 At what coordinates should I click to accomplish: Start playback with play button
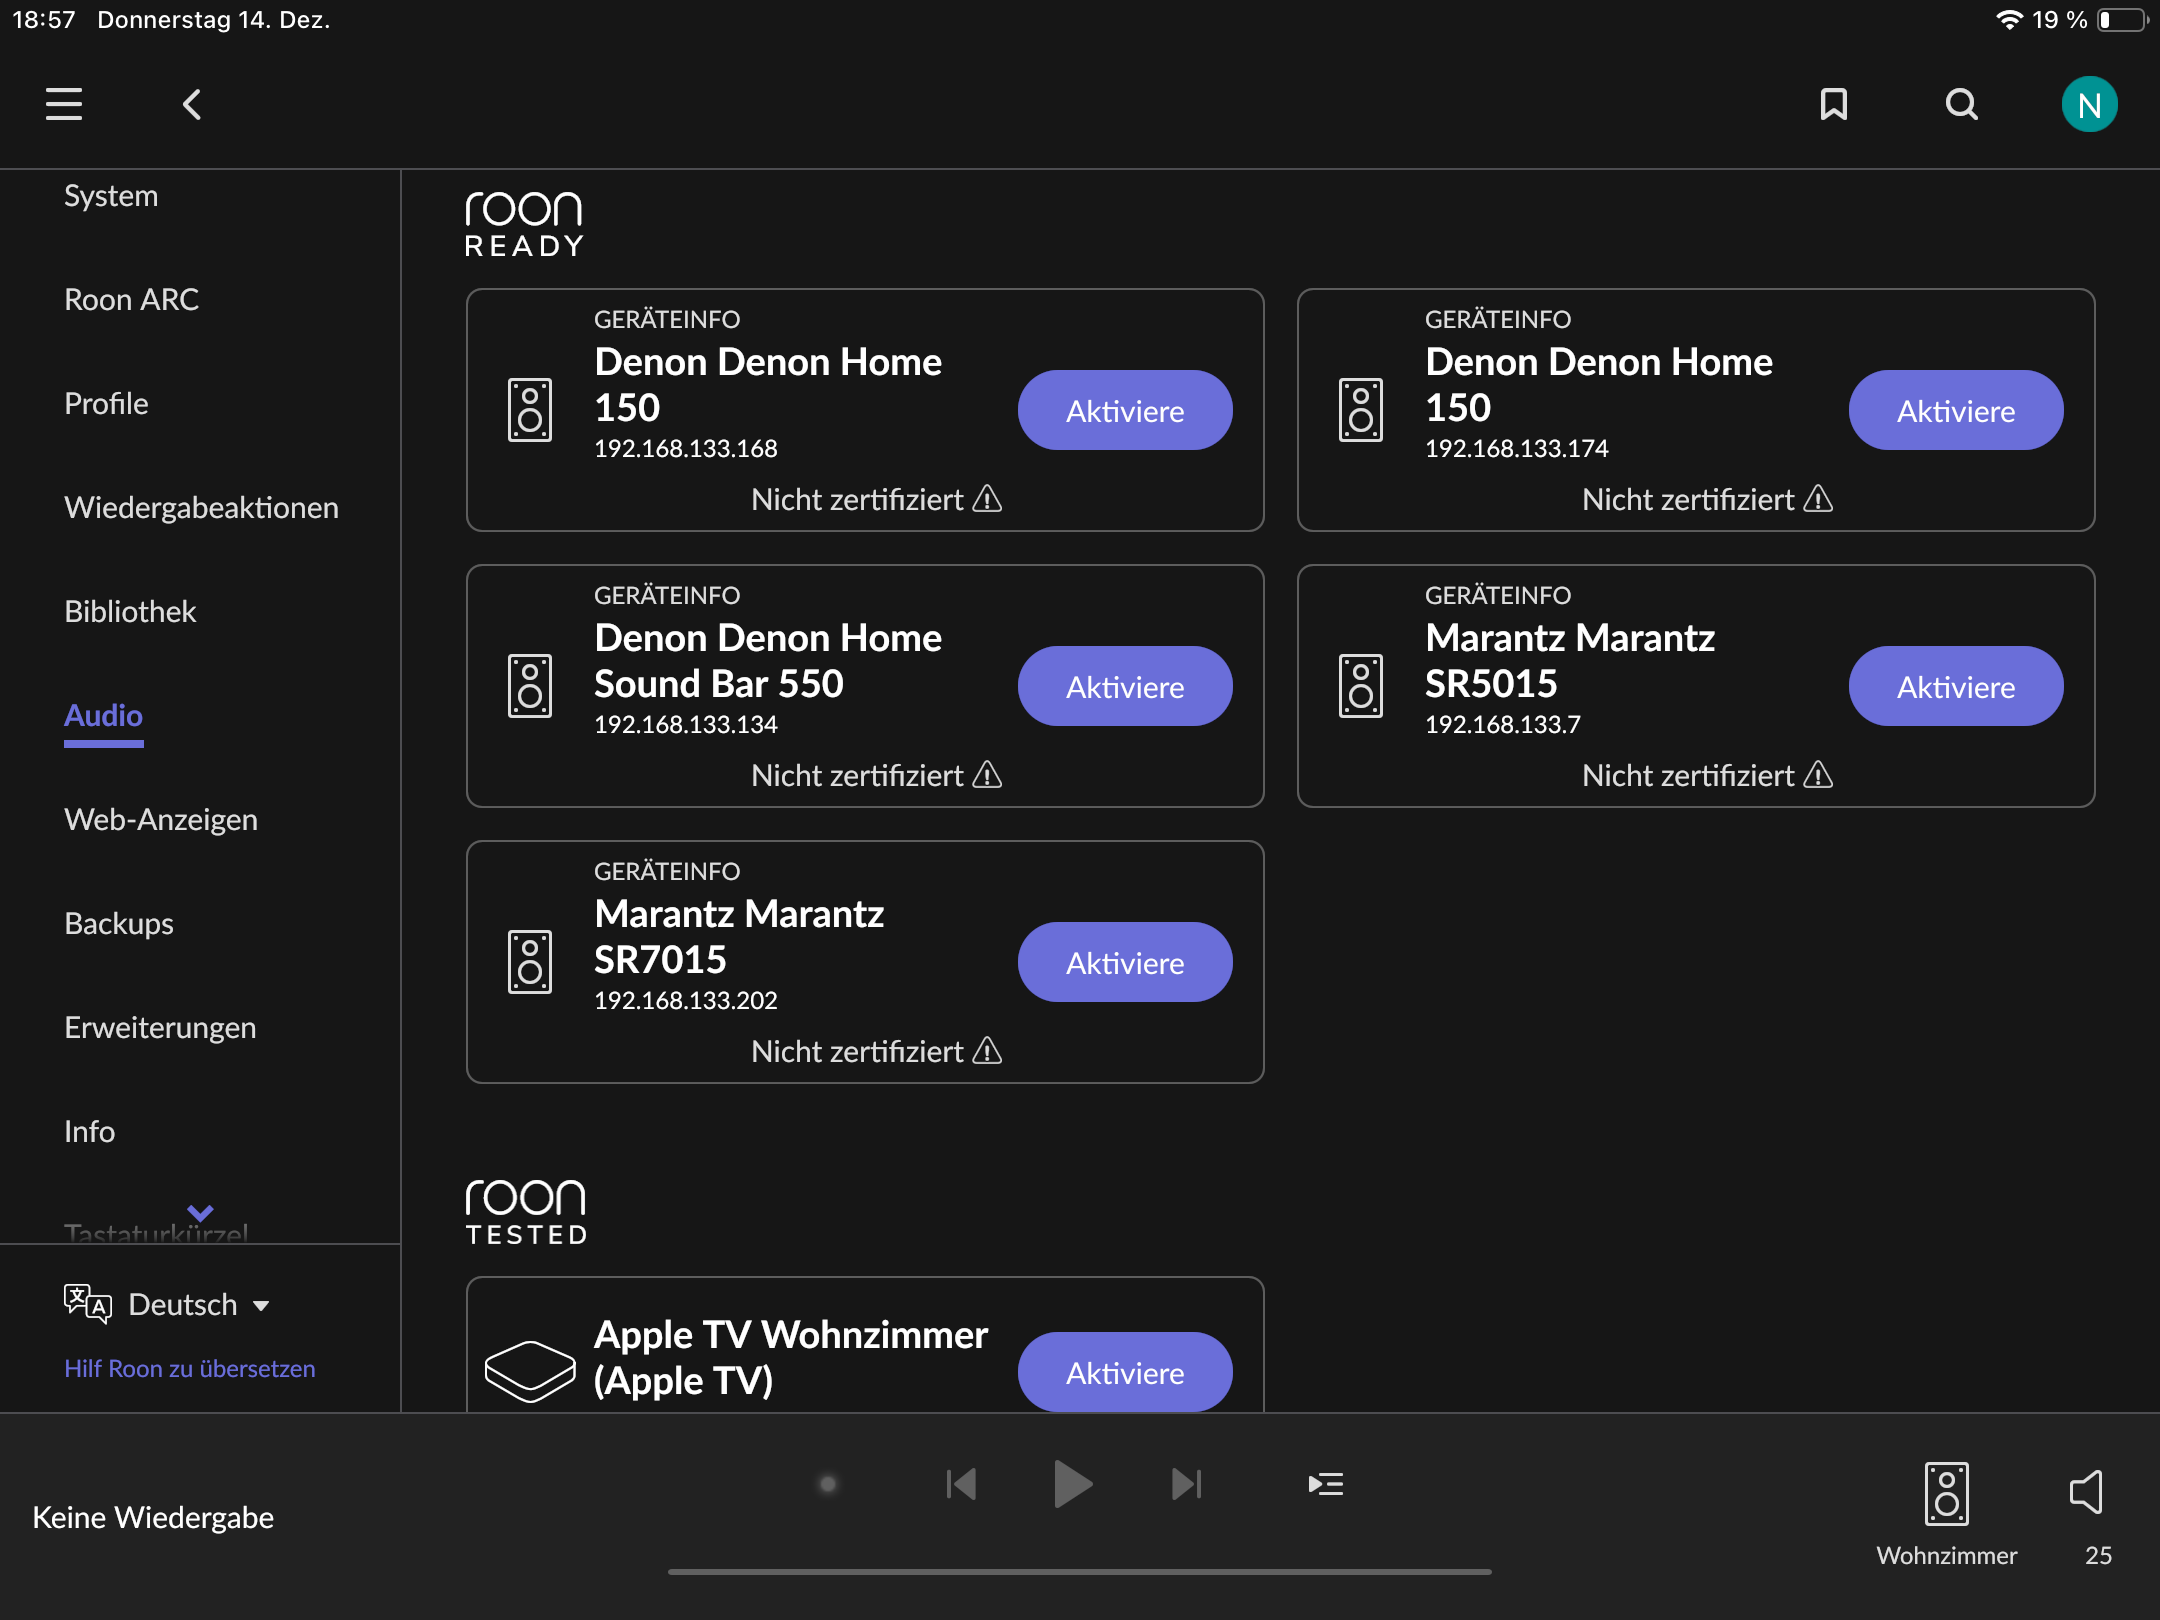1073,1484
